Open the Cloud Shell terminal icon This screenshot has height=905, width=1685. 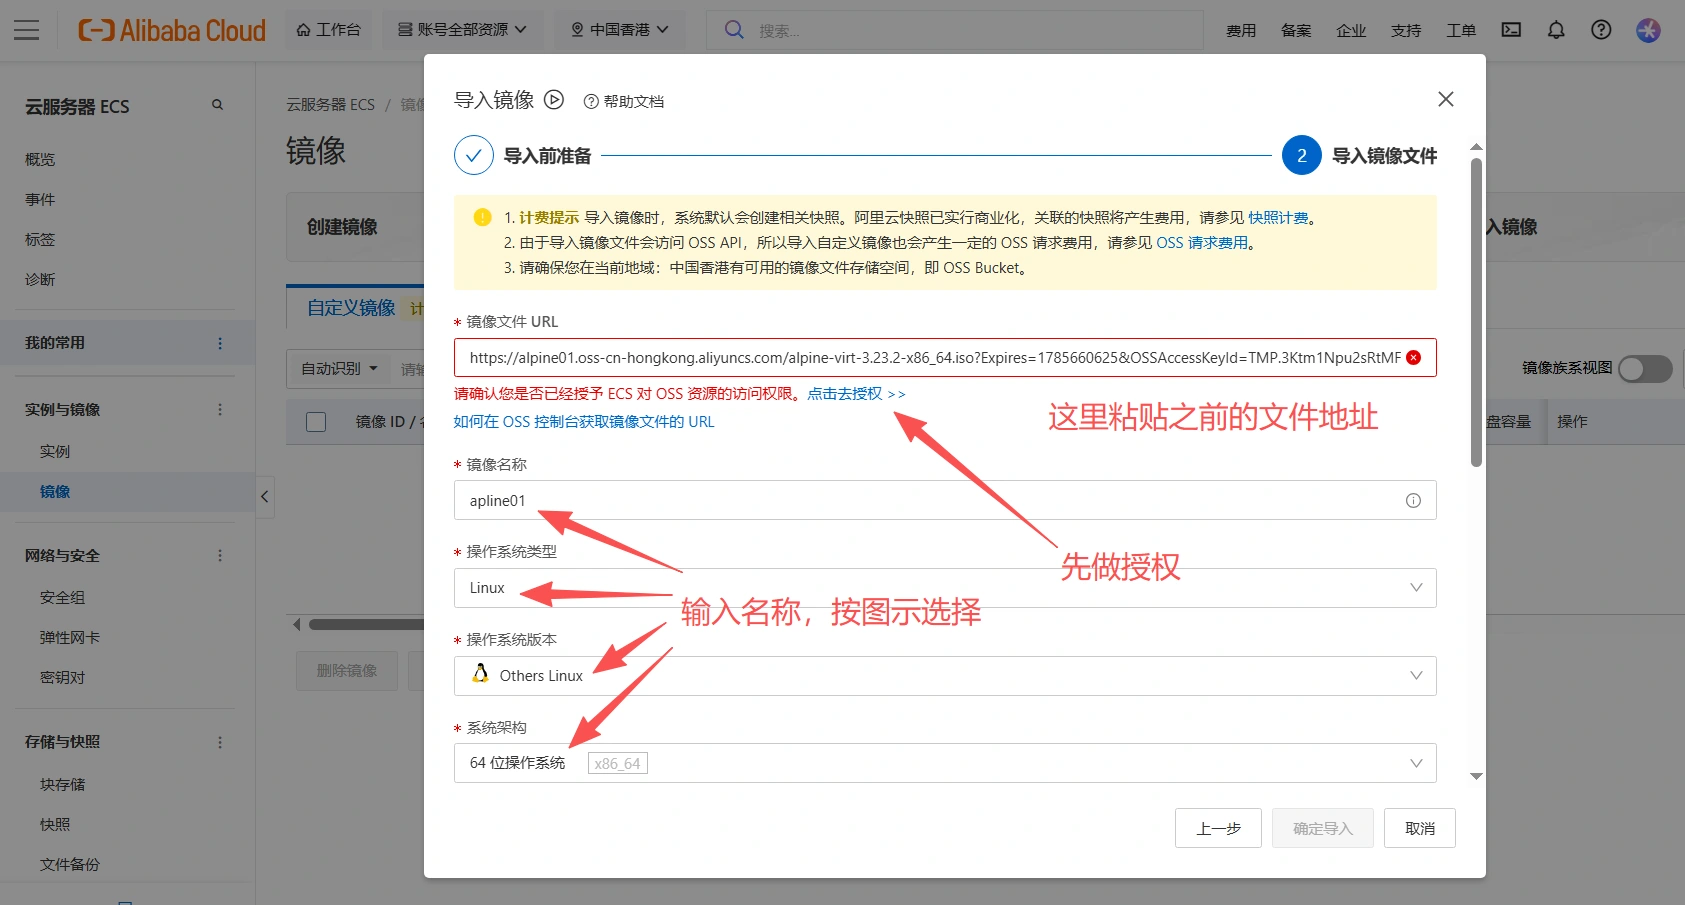1511,30
